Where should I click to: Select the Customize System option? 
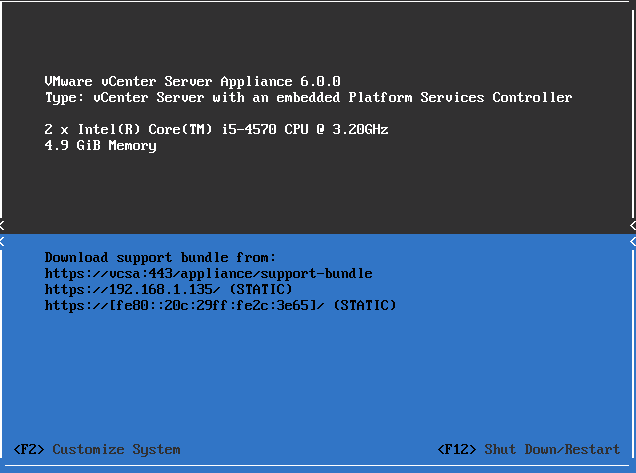tap(97, 450)
